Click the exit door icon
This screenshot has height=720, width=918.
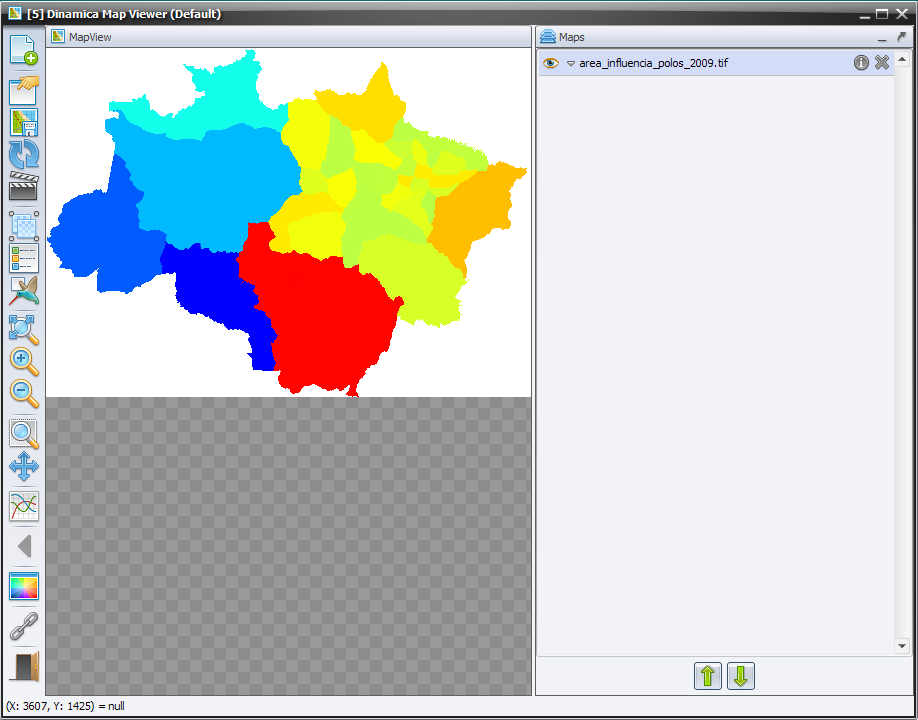24,666
